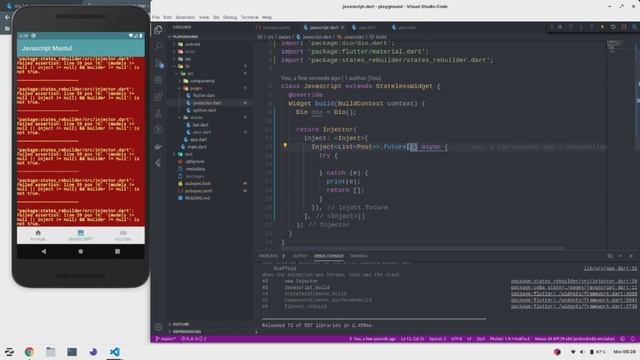This screenshot has height=360, width=640.
Task: Open python.dart in the explorer tree
Action: click(x=204, y=110)
